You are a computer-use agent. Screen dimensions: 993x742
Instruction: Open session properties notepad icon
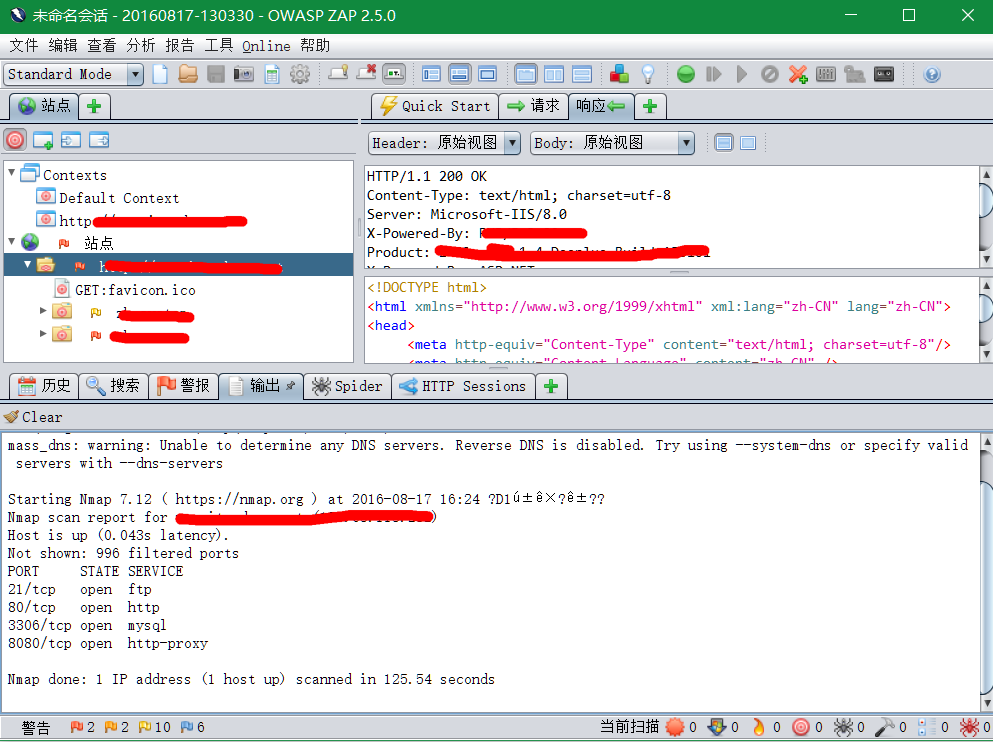[272, 74]
